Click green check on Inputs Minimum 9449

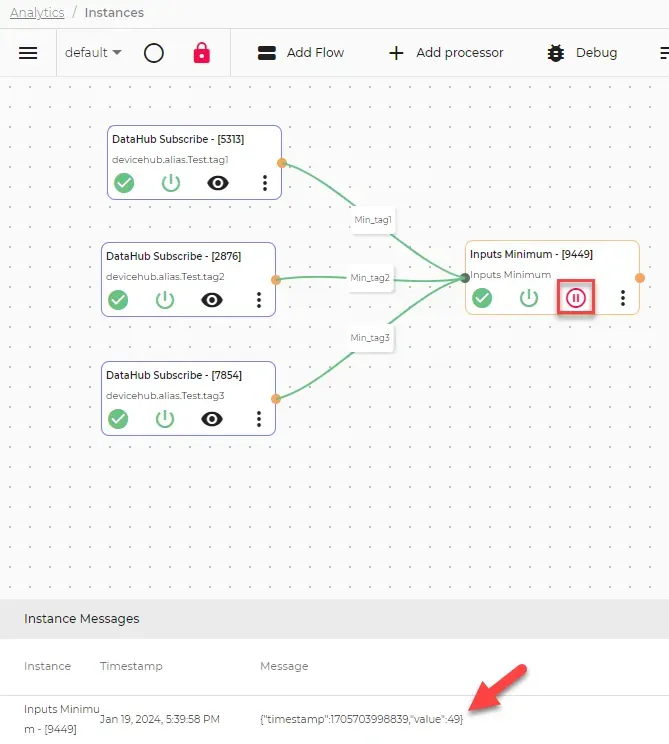pos(482,298)
